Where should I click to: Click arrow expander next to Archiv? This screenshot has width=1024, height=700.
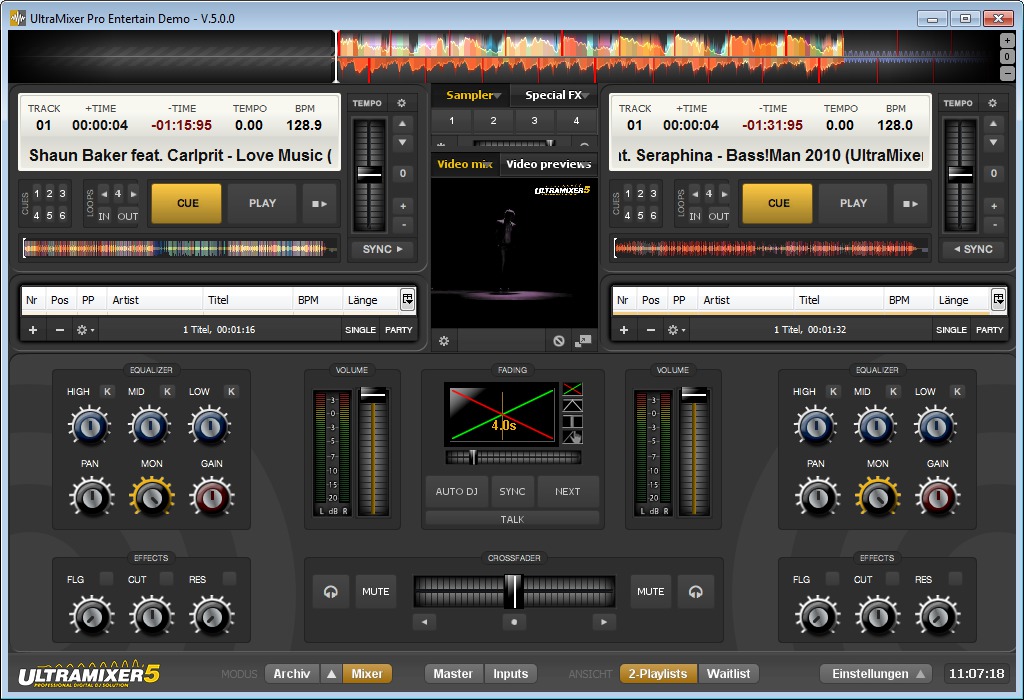click(x=332, y=674)
